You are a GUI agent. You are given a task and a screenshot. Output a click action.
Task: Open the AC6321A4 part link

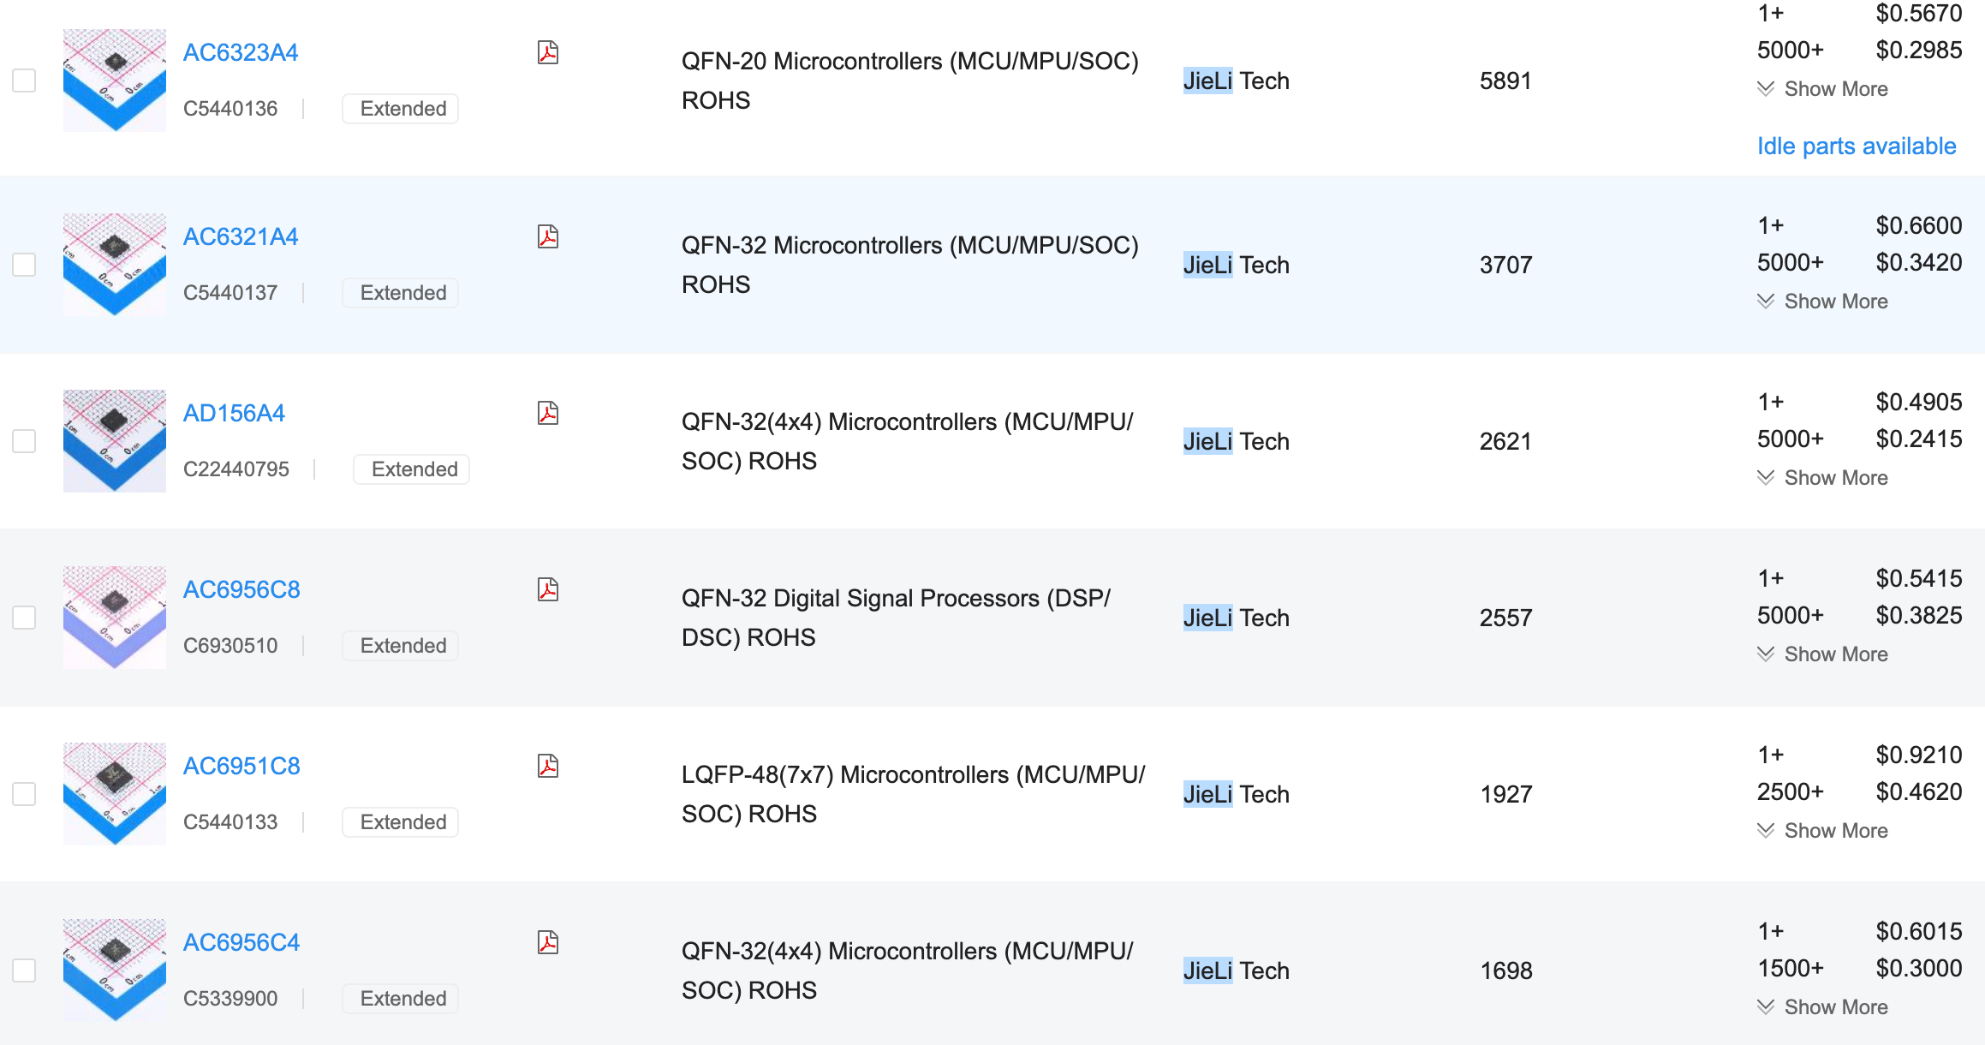coord(240,237)
